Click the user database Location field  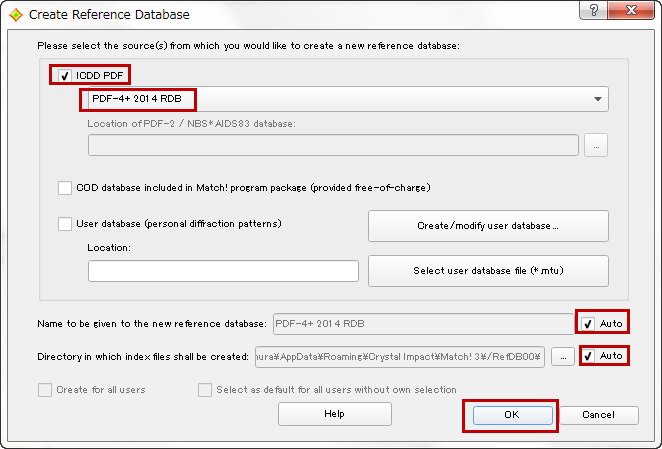point(223,271)
